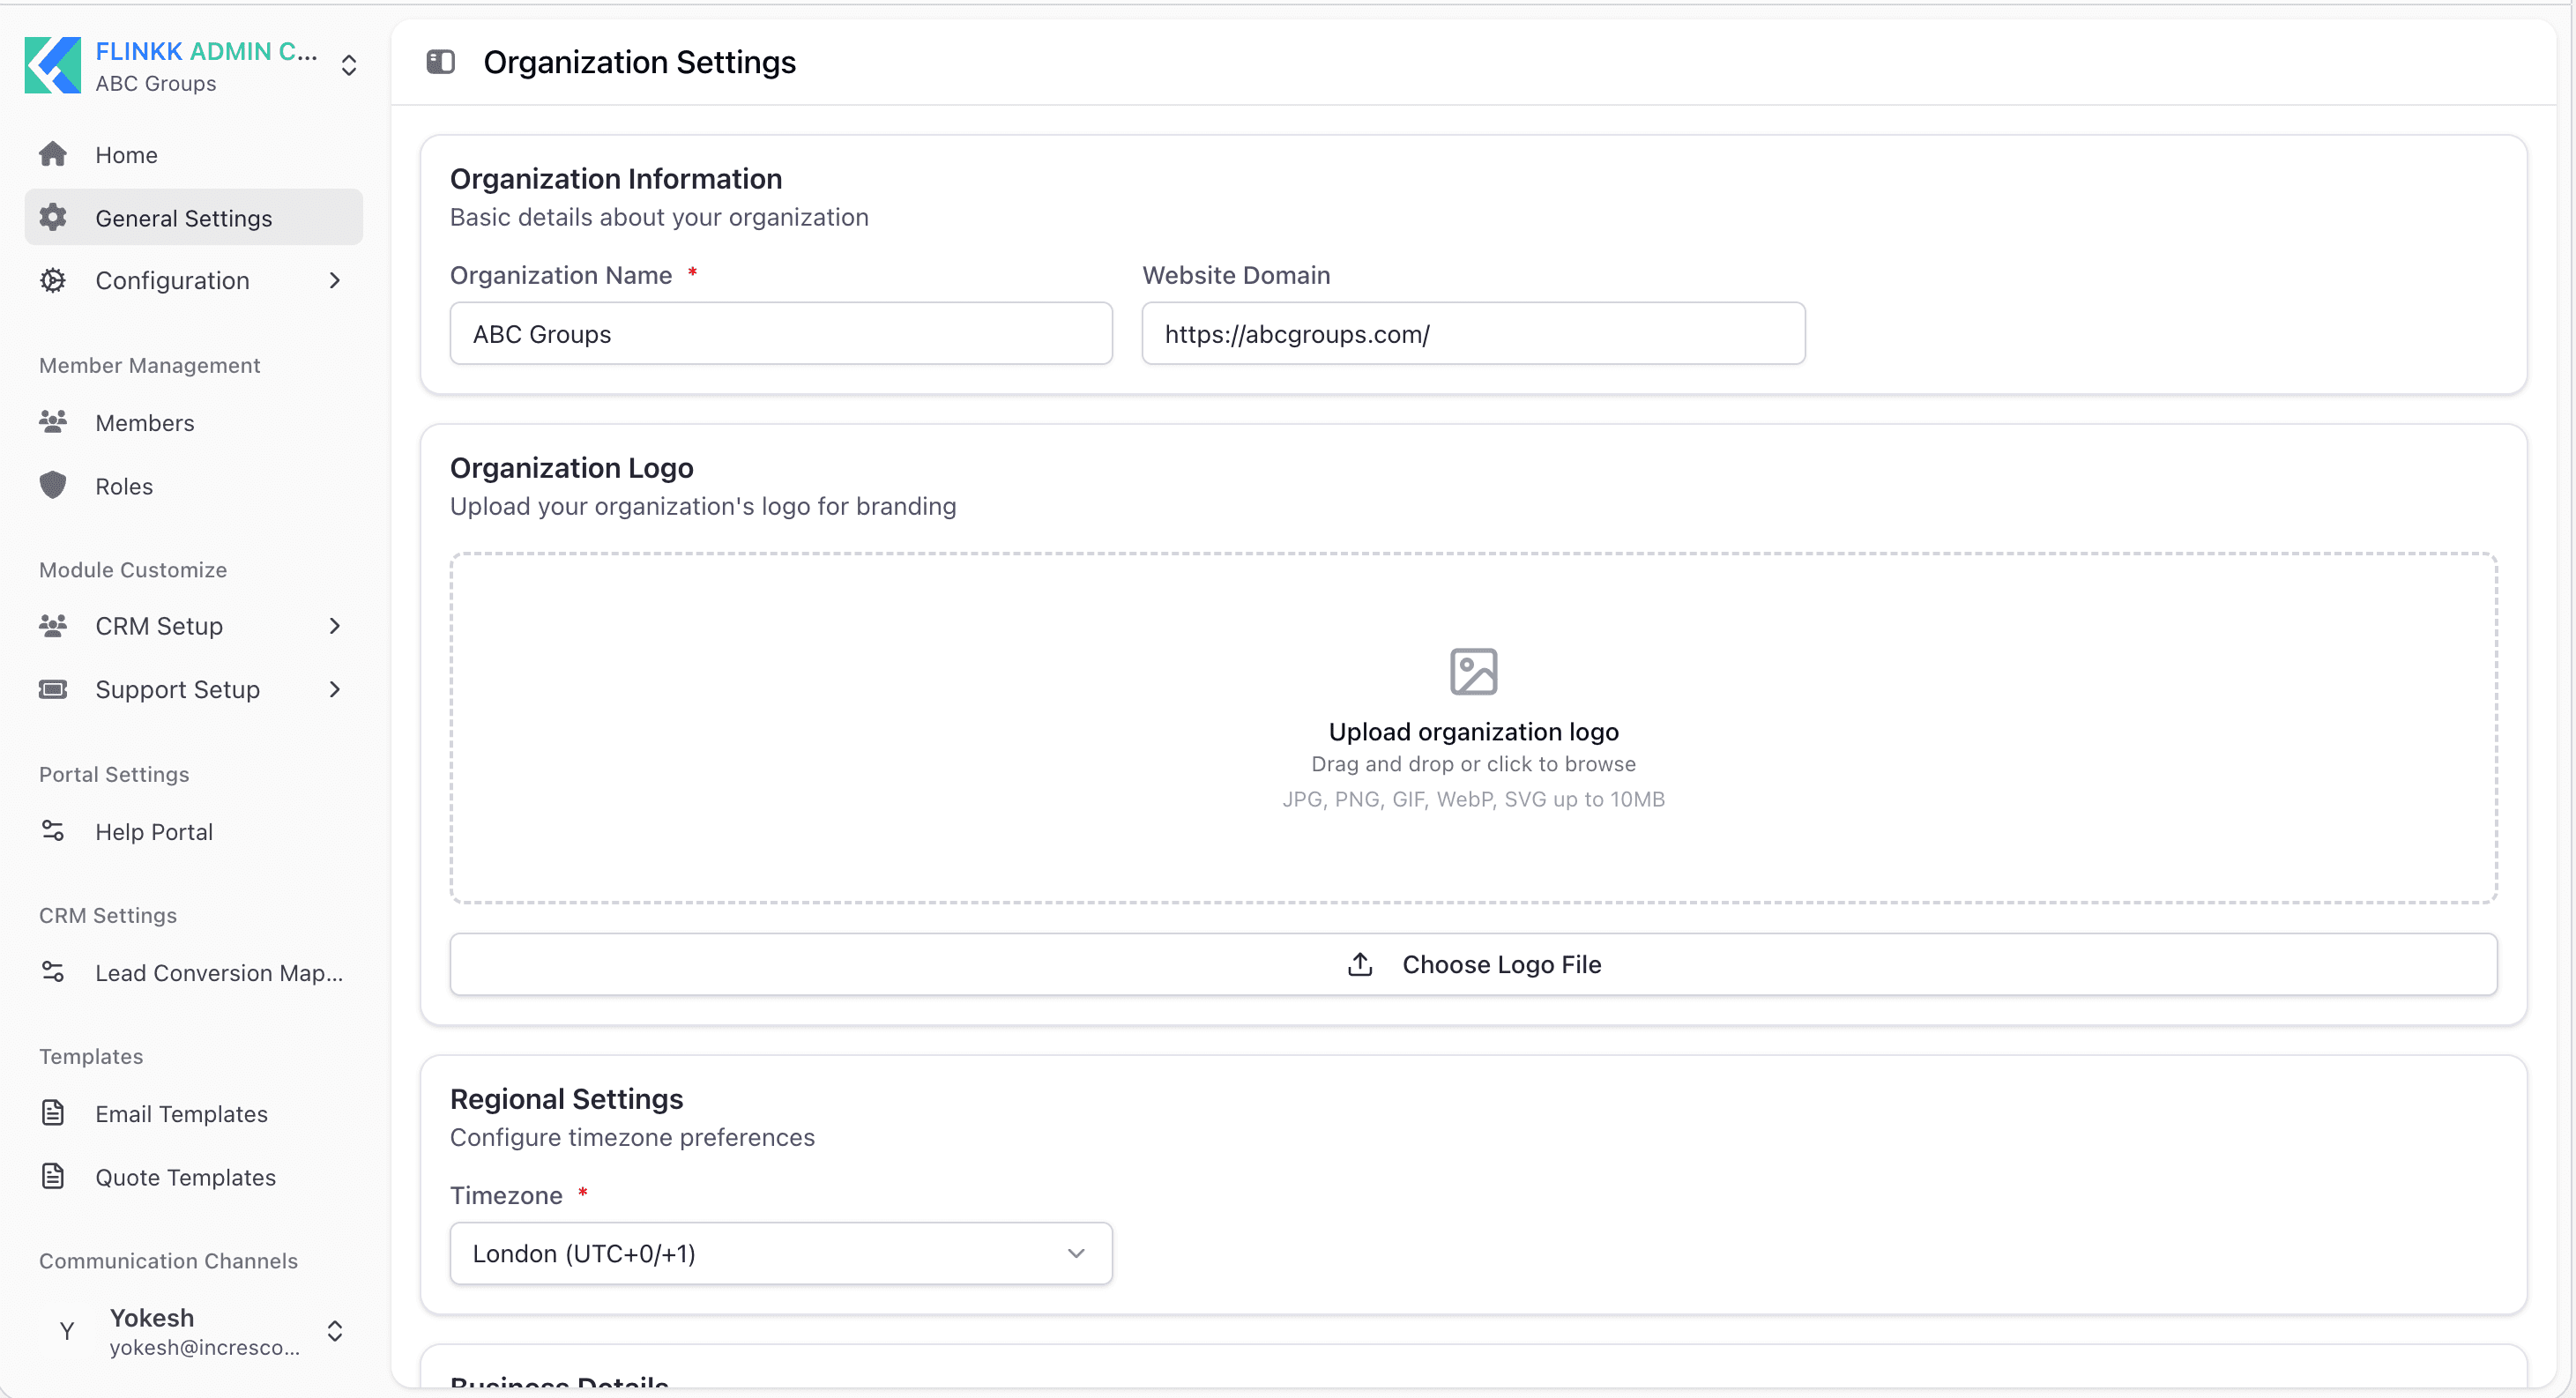Click the Choose Logo File button
This screenshot has width=2576, height=1398.
(x=1473, y=964)
